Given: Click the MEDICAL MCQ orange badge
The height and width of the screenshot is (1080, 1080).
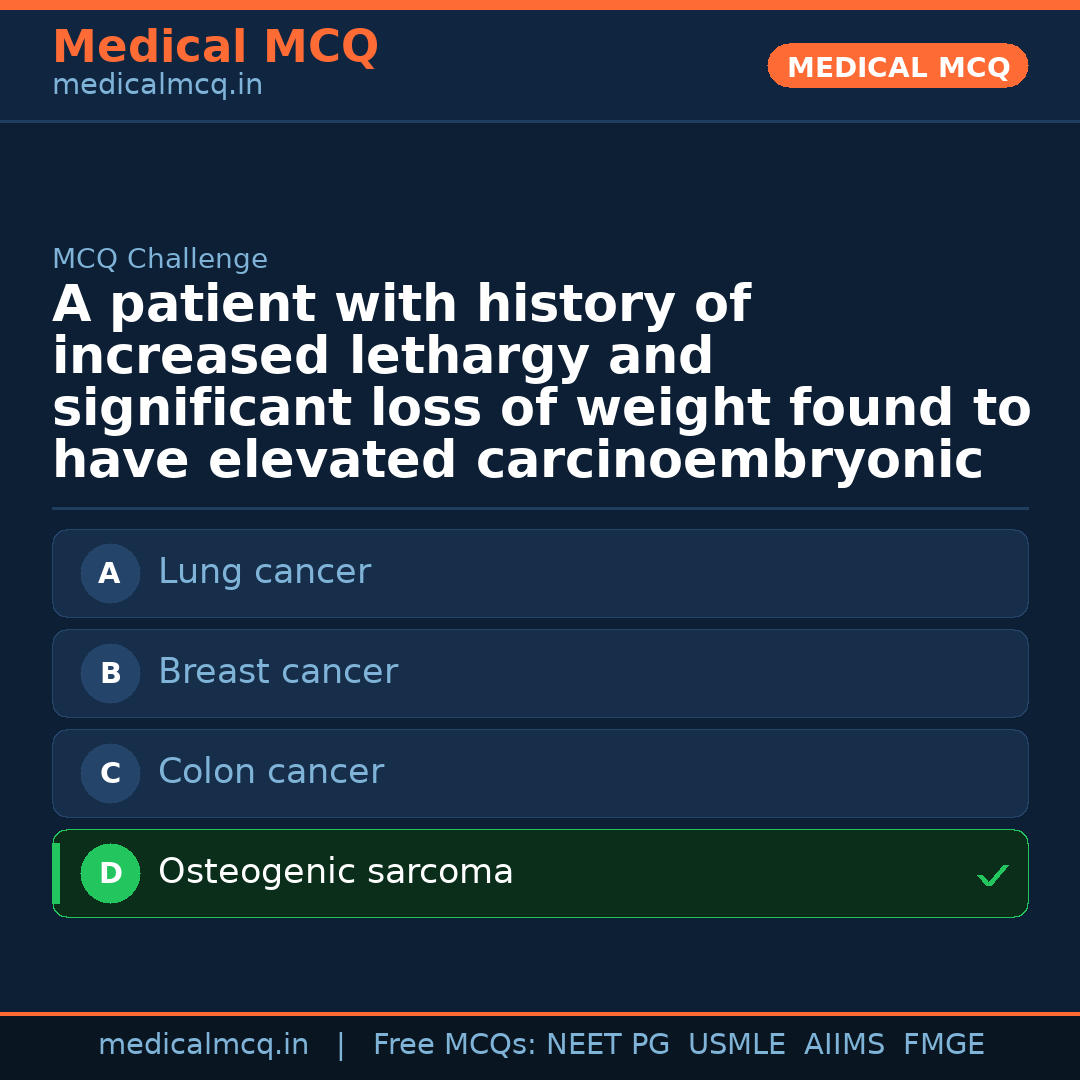Looking at the screenshot, I should point(897,66).
